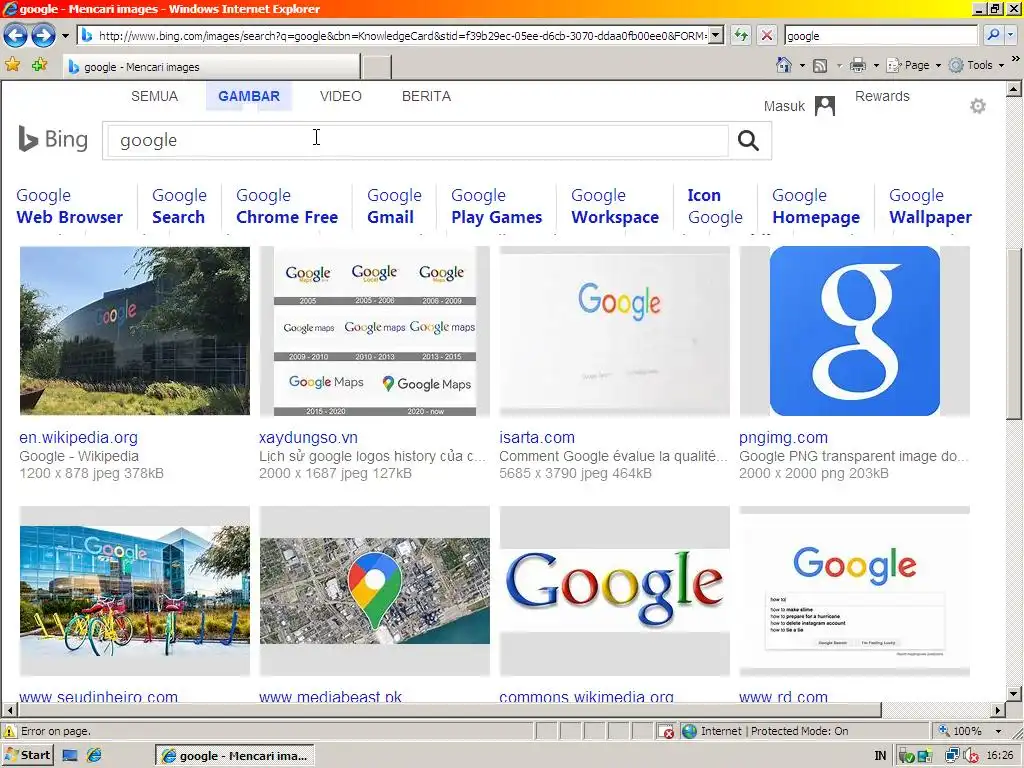Choose Google Chrome Free suggestion
1024x768 pixels.
coord(287,206)
